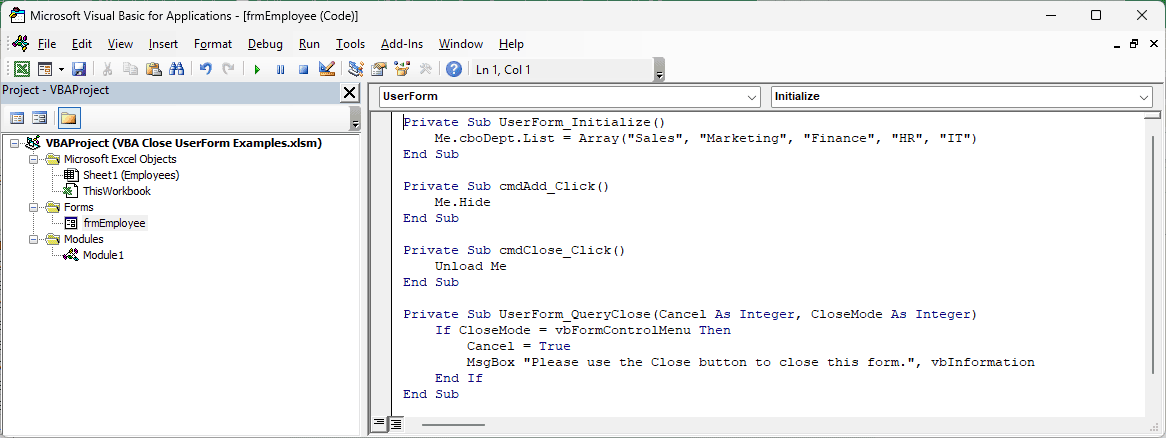1166x438 pixels.
Task: Click on the 'Me.Hide' code line
Action: click(463, 202)
